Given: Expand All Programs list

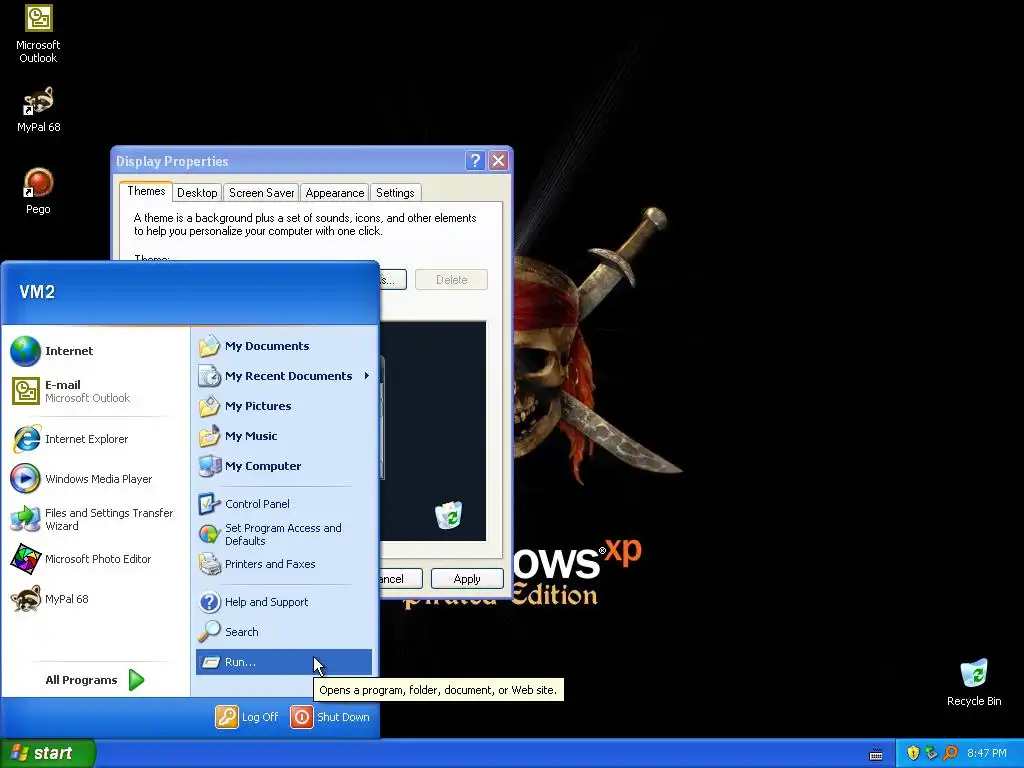Looking at the screenshot, I should (95, 680).
